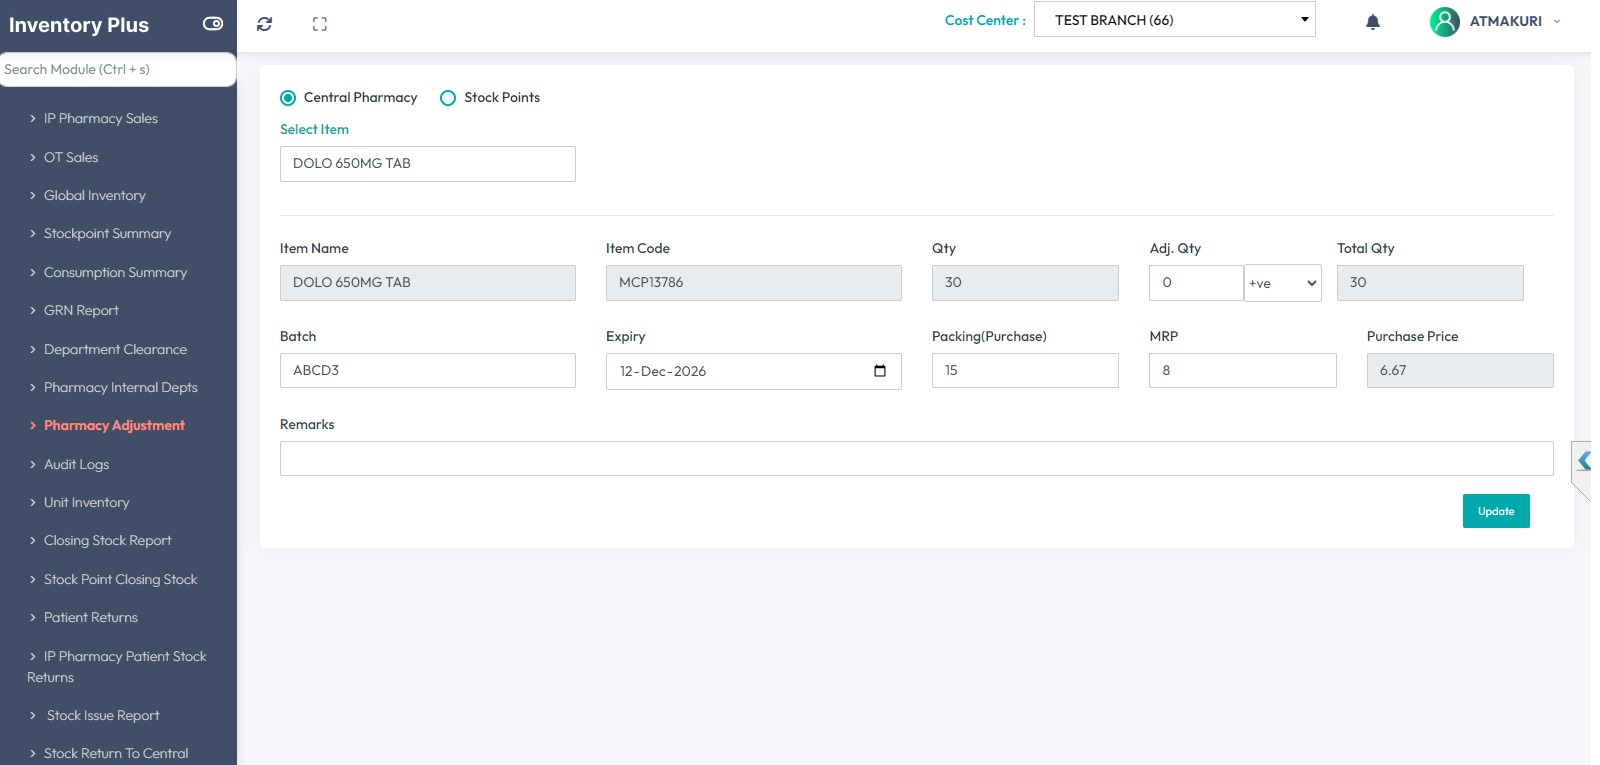Open Stock Point Closing Stock item
The image size is (1600, 765).
click(120, 579)
